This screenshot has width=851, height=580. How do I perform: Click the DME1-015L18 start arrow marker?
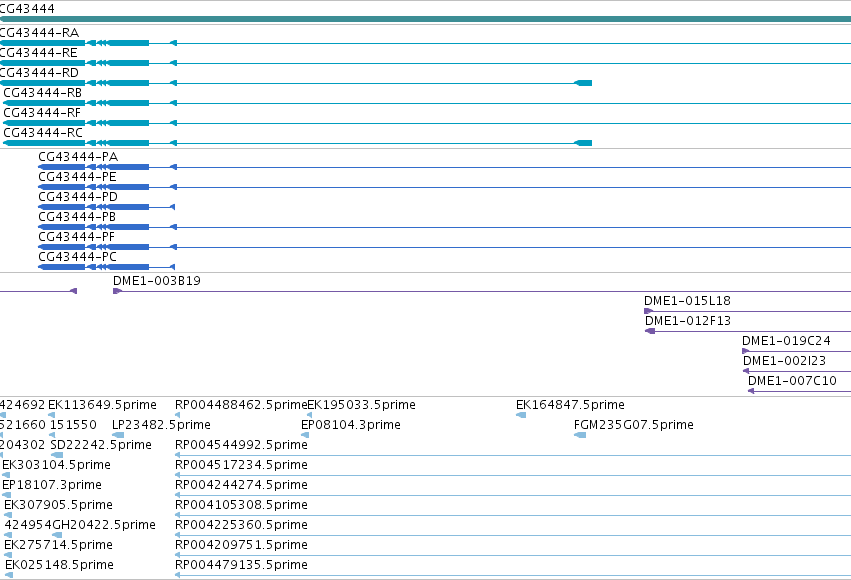[x=648, y=311]
